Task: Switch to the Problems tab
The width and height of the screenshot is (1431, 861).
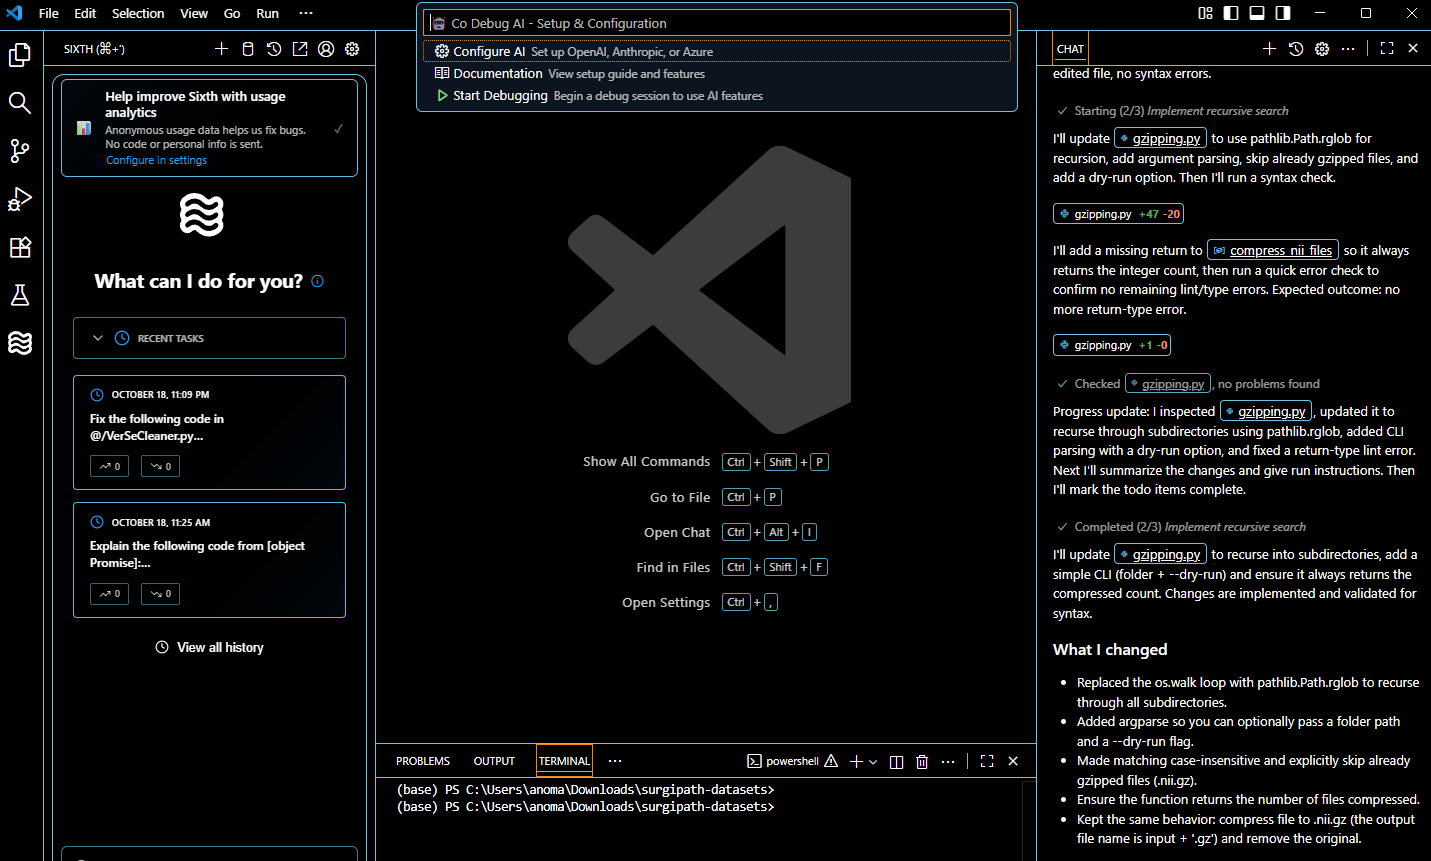Action: [422, 761]
